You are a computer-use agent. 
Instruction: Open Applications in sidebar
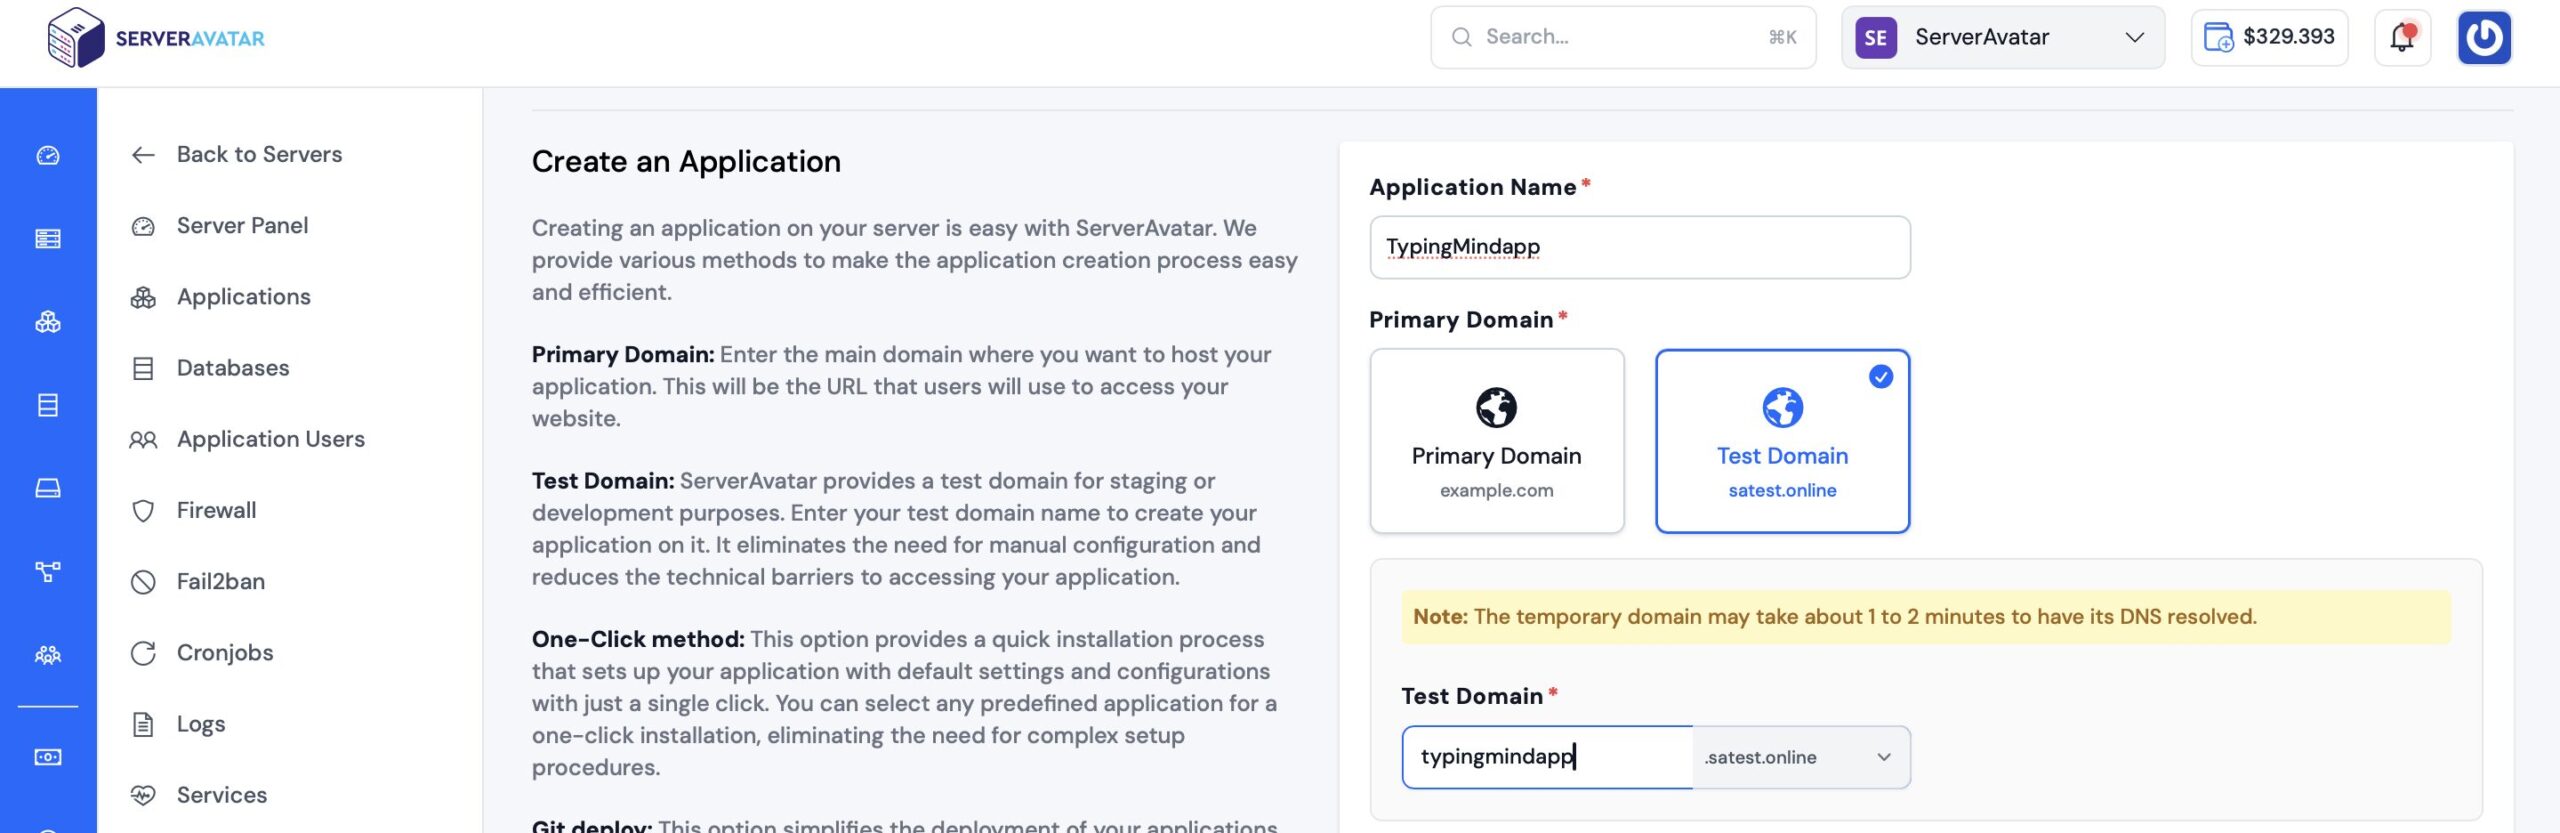221,297
